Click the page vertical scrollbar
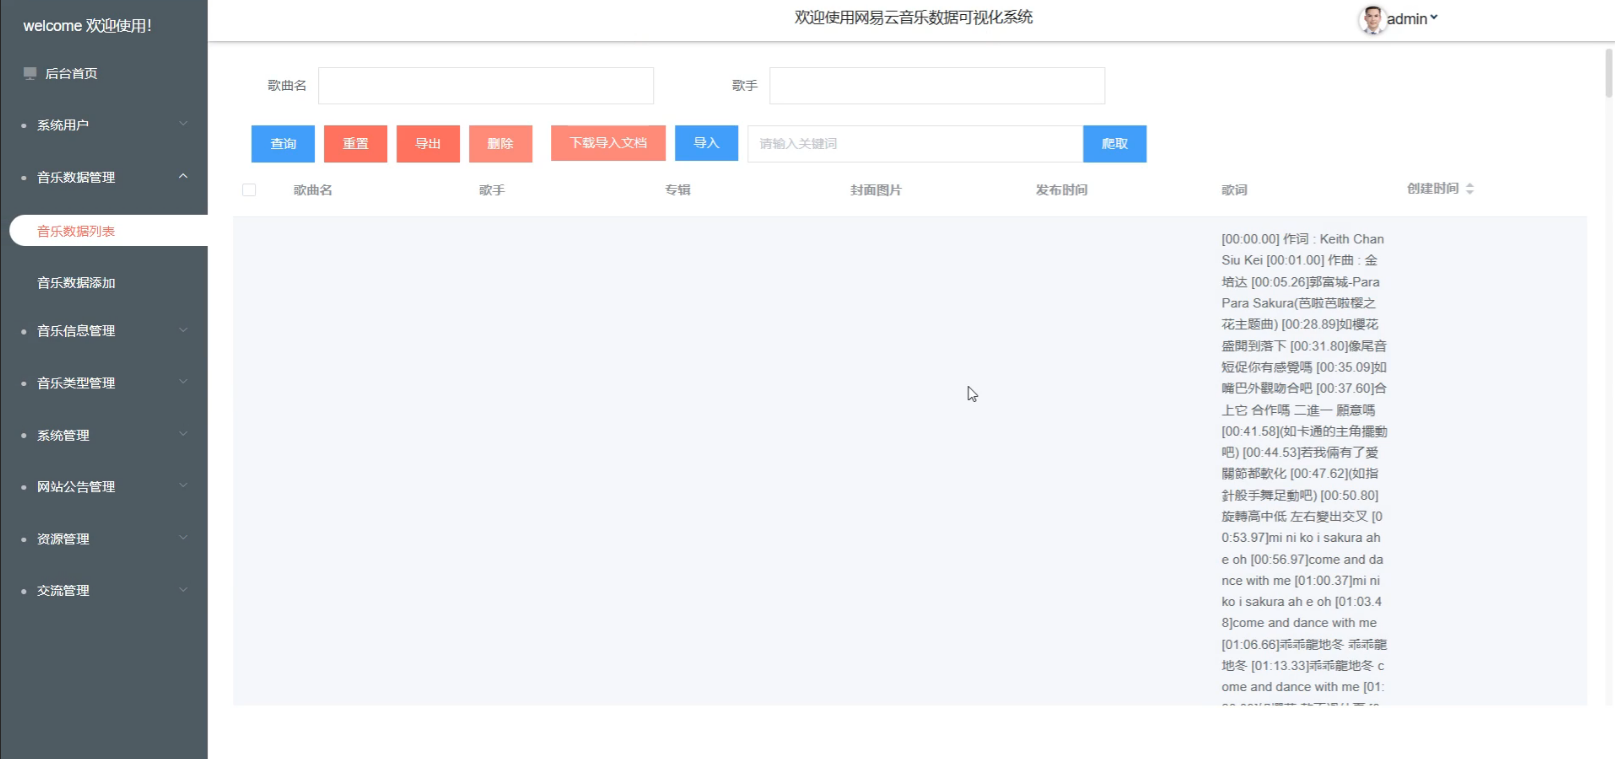Screen dimensions: 1615x759 [1609, 72]
